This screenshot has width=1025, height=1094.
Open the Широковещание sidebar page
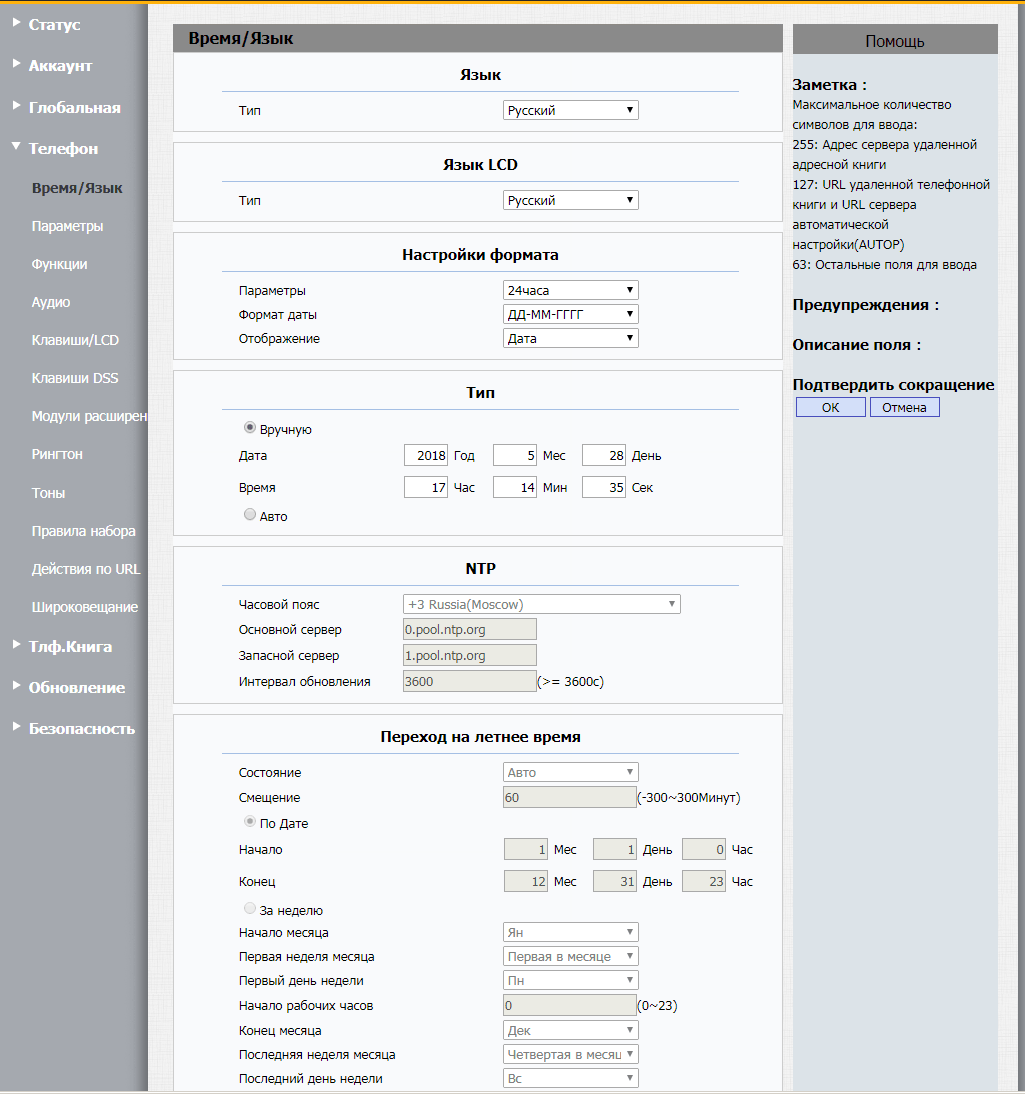[84, 607]
